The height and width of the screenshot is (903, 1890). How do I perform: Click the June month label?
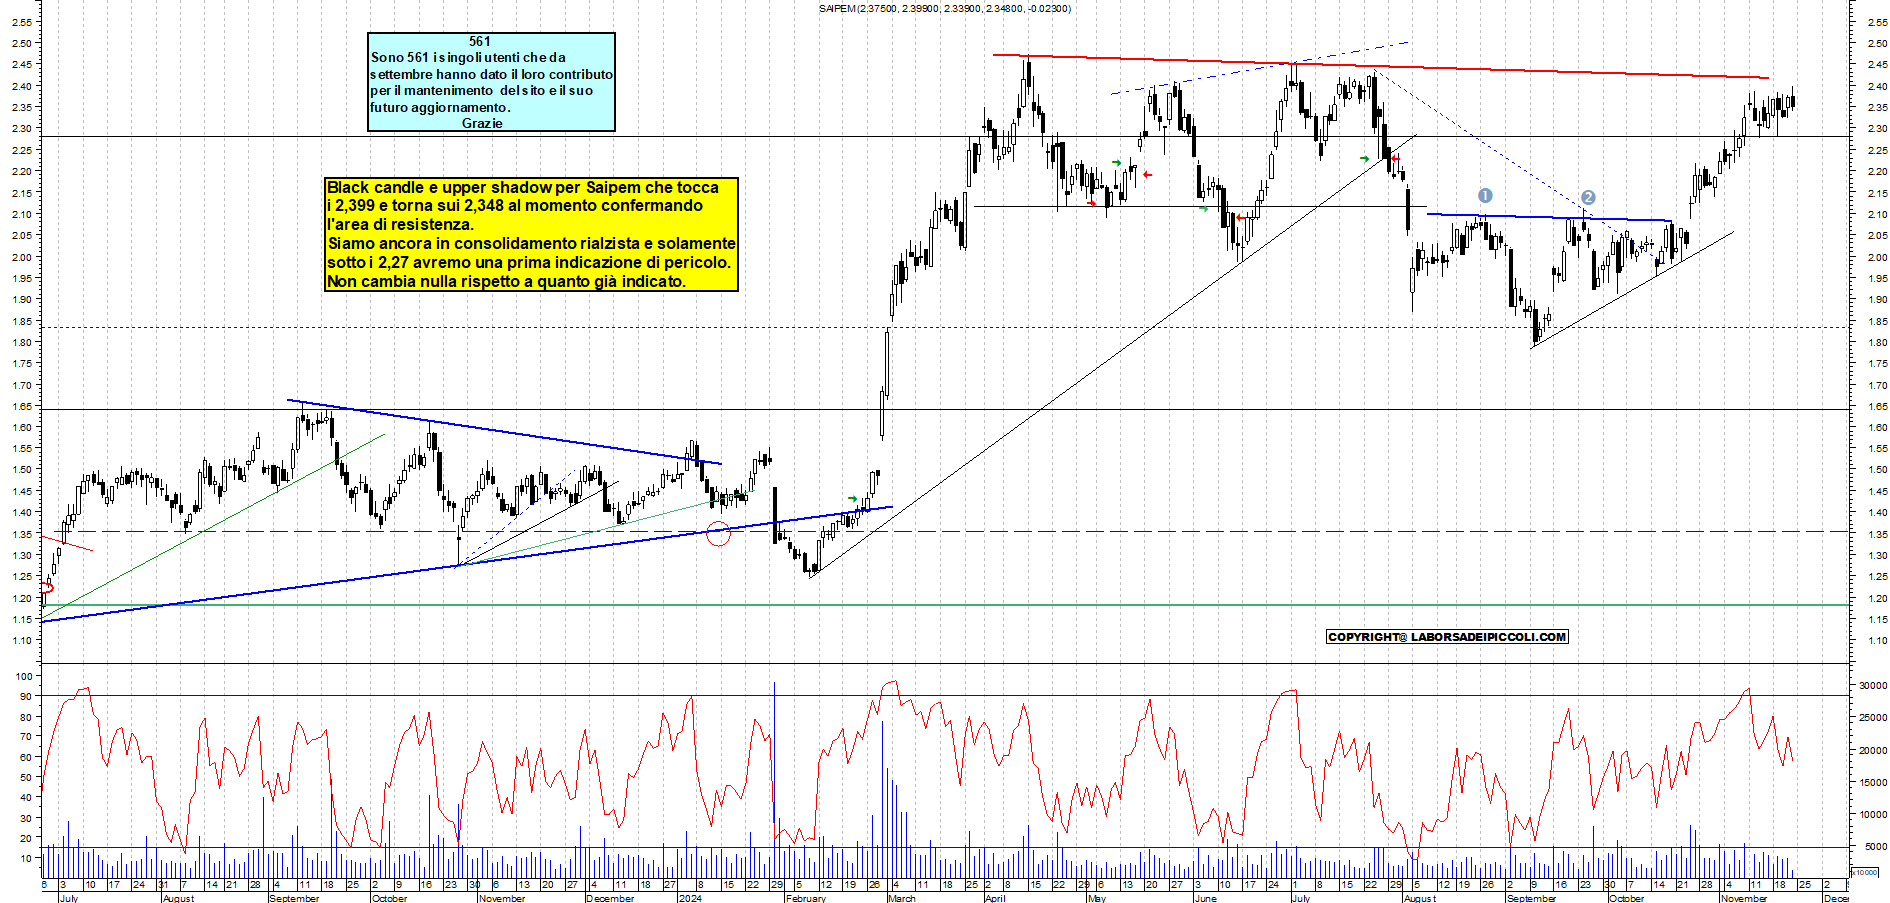pyautogui.click(x=1206, y=898)
